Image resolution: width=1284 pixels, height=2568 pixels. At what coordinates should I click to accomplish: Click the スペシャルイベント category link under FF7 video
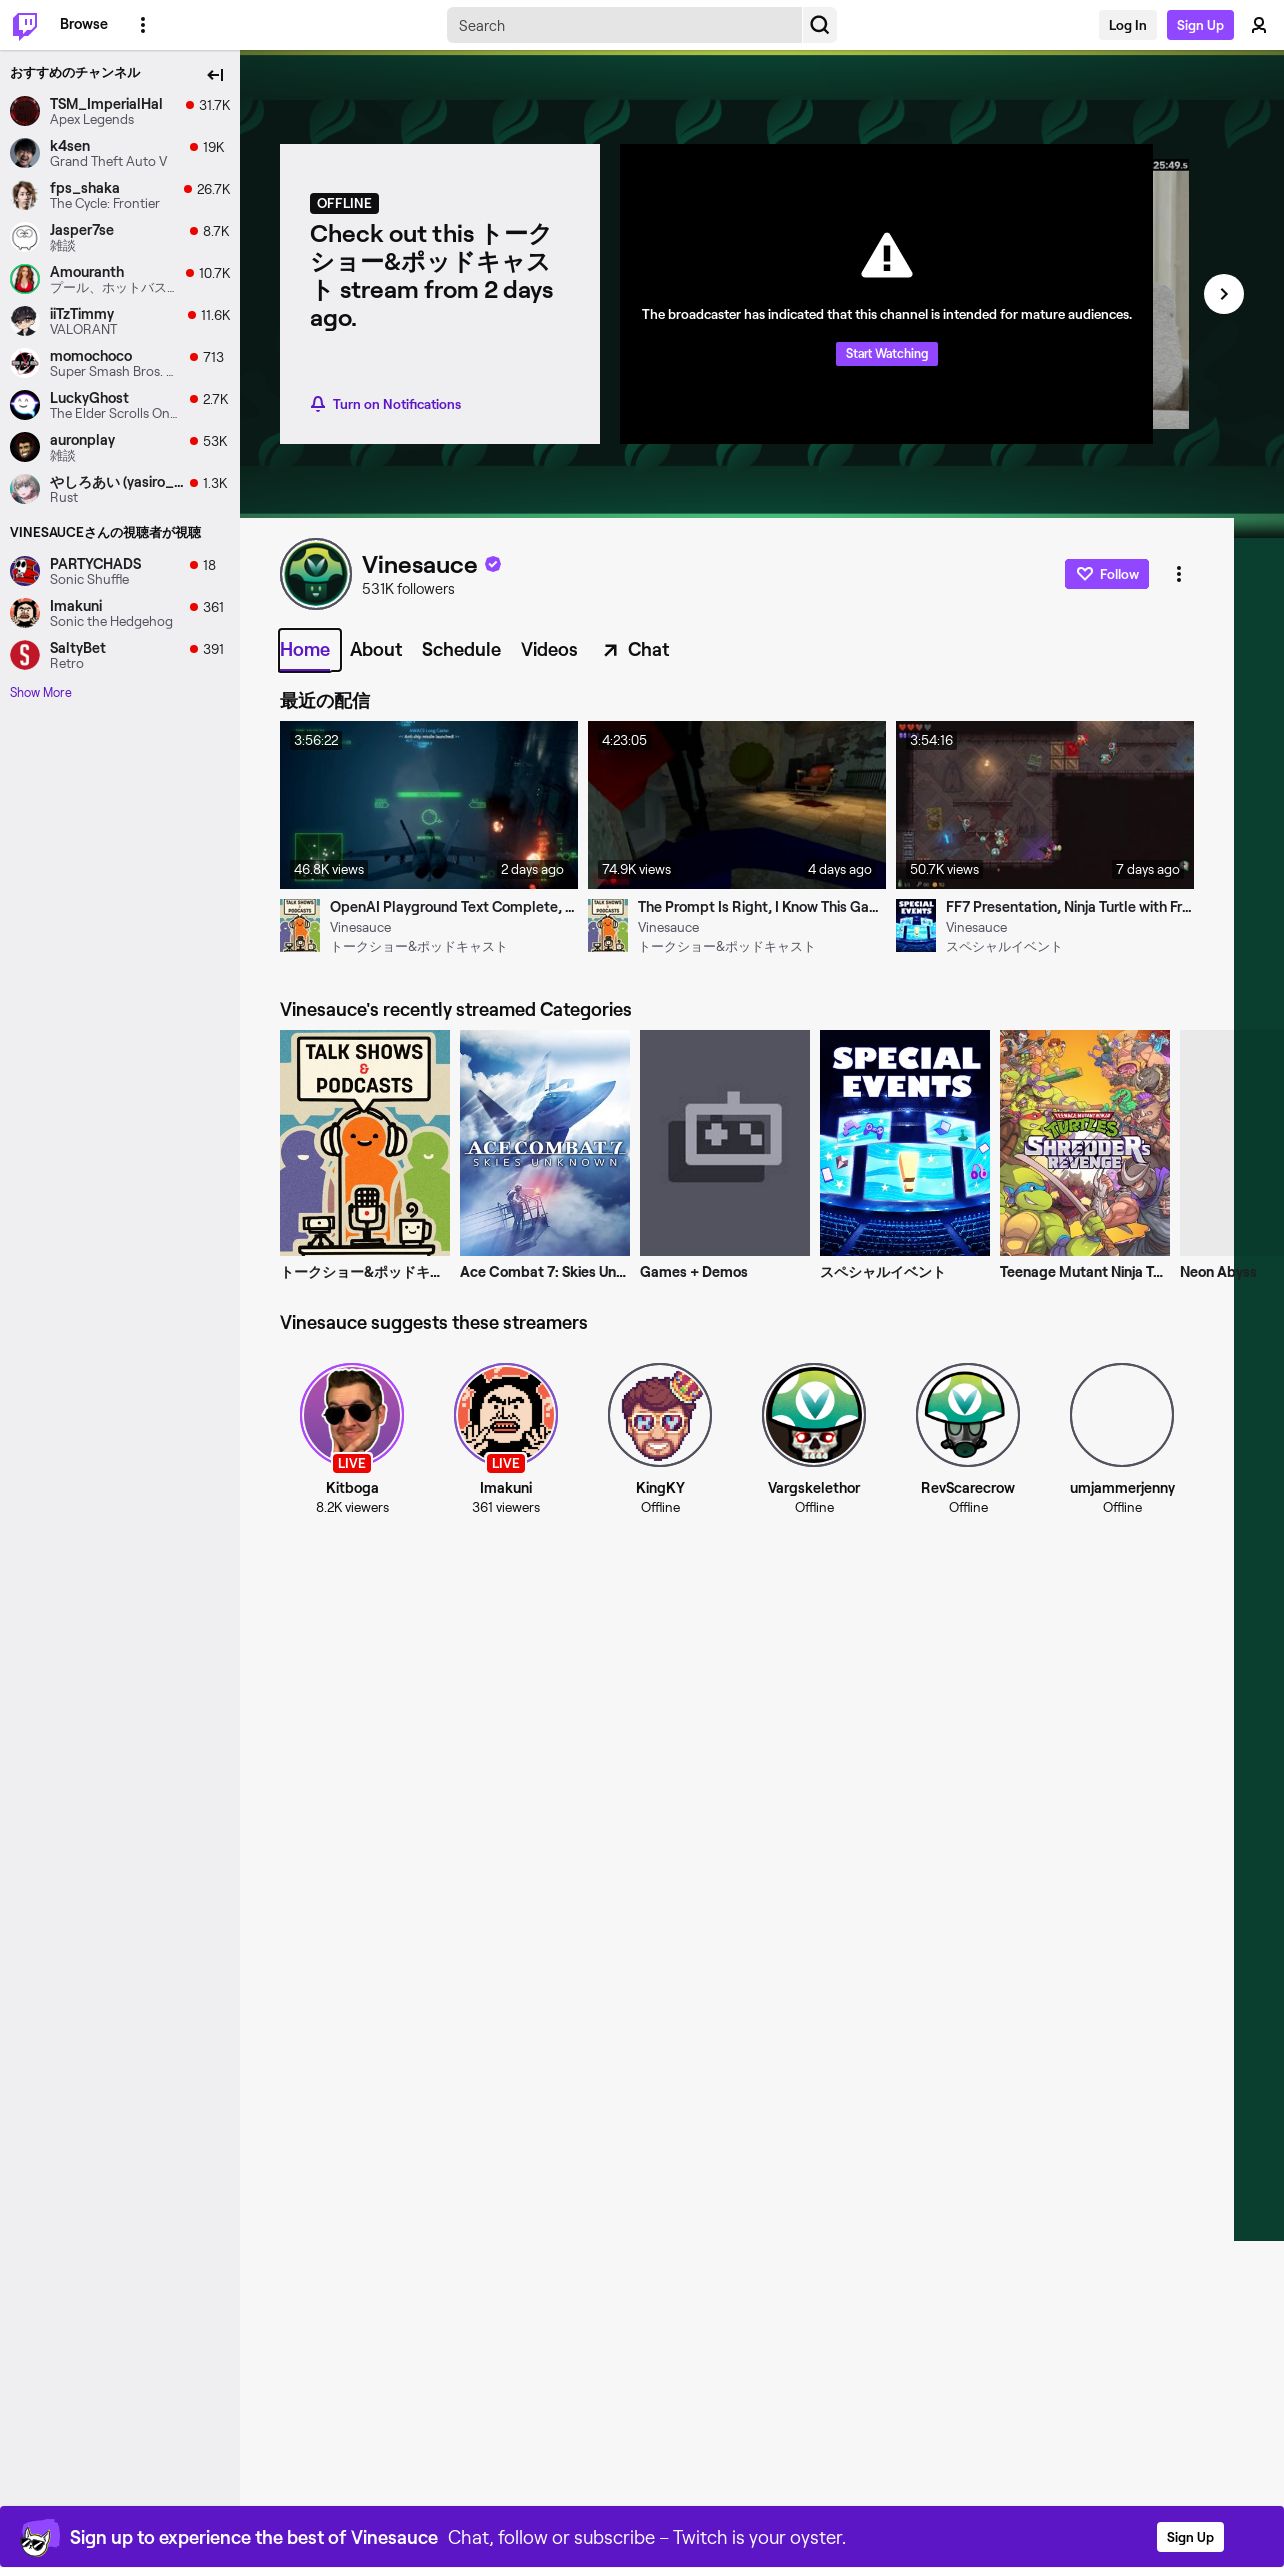pyautogui.click(x=1004, y=947)
